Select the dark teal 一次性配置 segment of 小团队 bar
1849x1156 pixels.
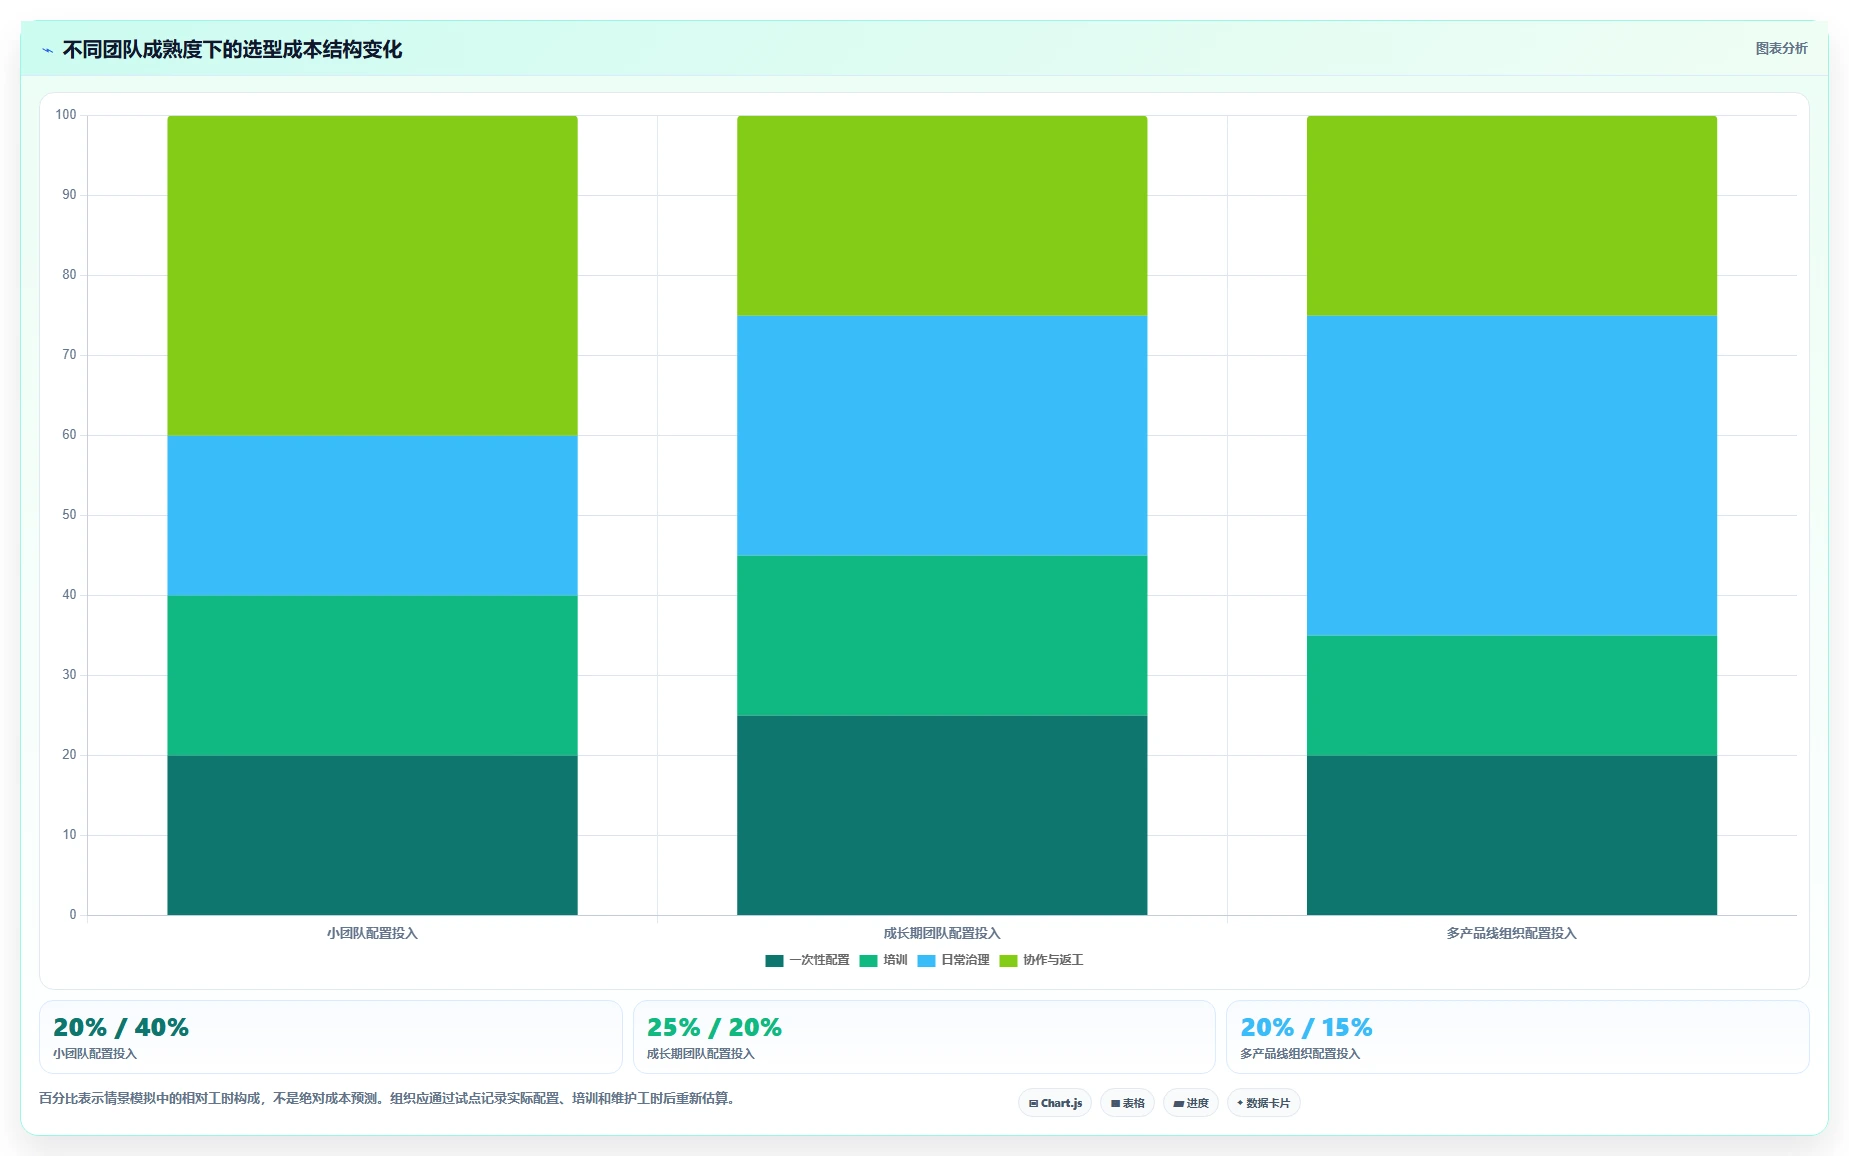pyautogui.click(x=372, y=835)
